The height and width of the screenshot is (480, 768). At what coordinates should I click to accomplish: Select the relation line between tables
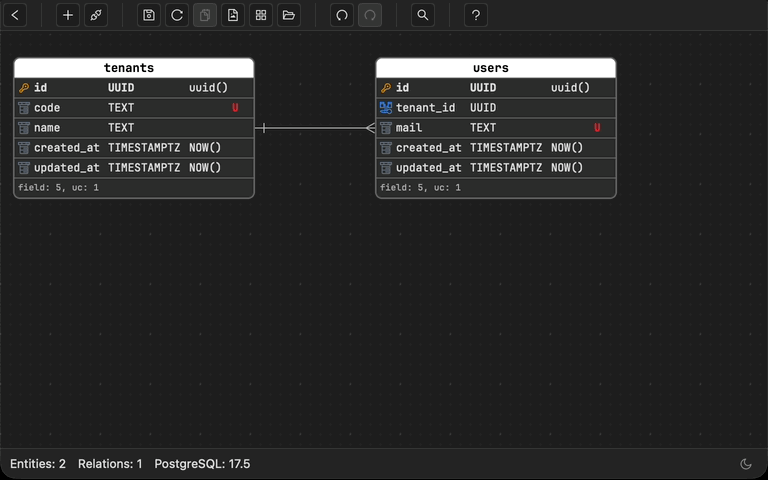pyautogui.click(x=315, y=128)
